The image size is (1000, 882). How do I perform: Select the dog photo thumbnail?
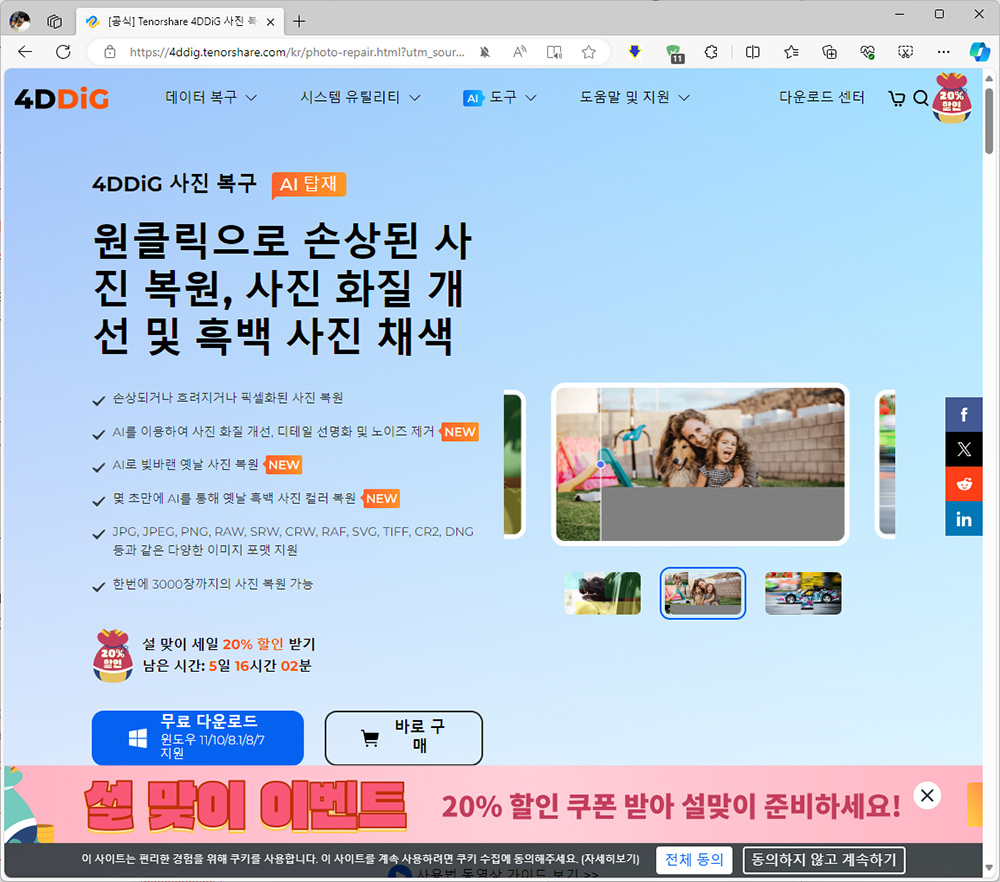(603, 593)
